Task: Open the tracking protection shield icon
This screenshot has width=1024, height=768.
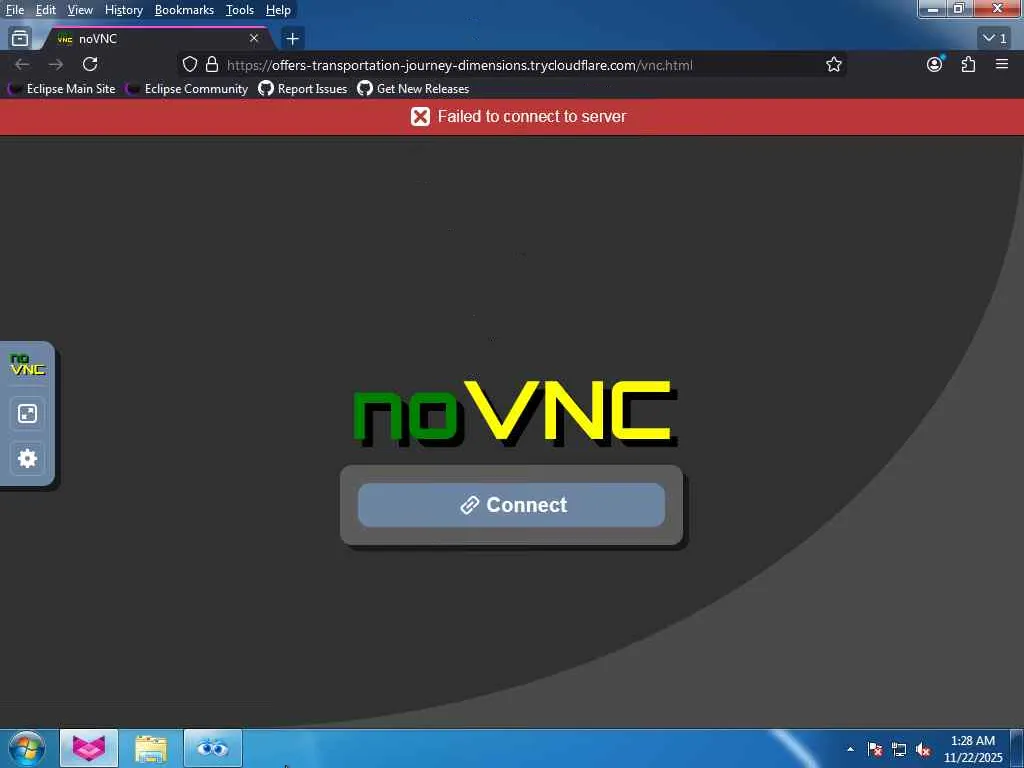Action: tap(190, 64)
